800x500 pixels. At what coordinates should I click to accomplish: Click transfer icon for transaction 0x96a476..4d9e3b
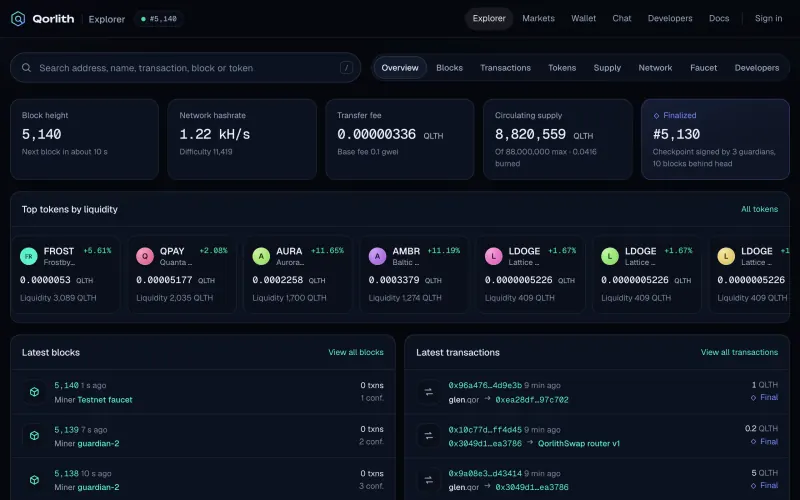(429, 392)
